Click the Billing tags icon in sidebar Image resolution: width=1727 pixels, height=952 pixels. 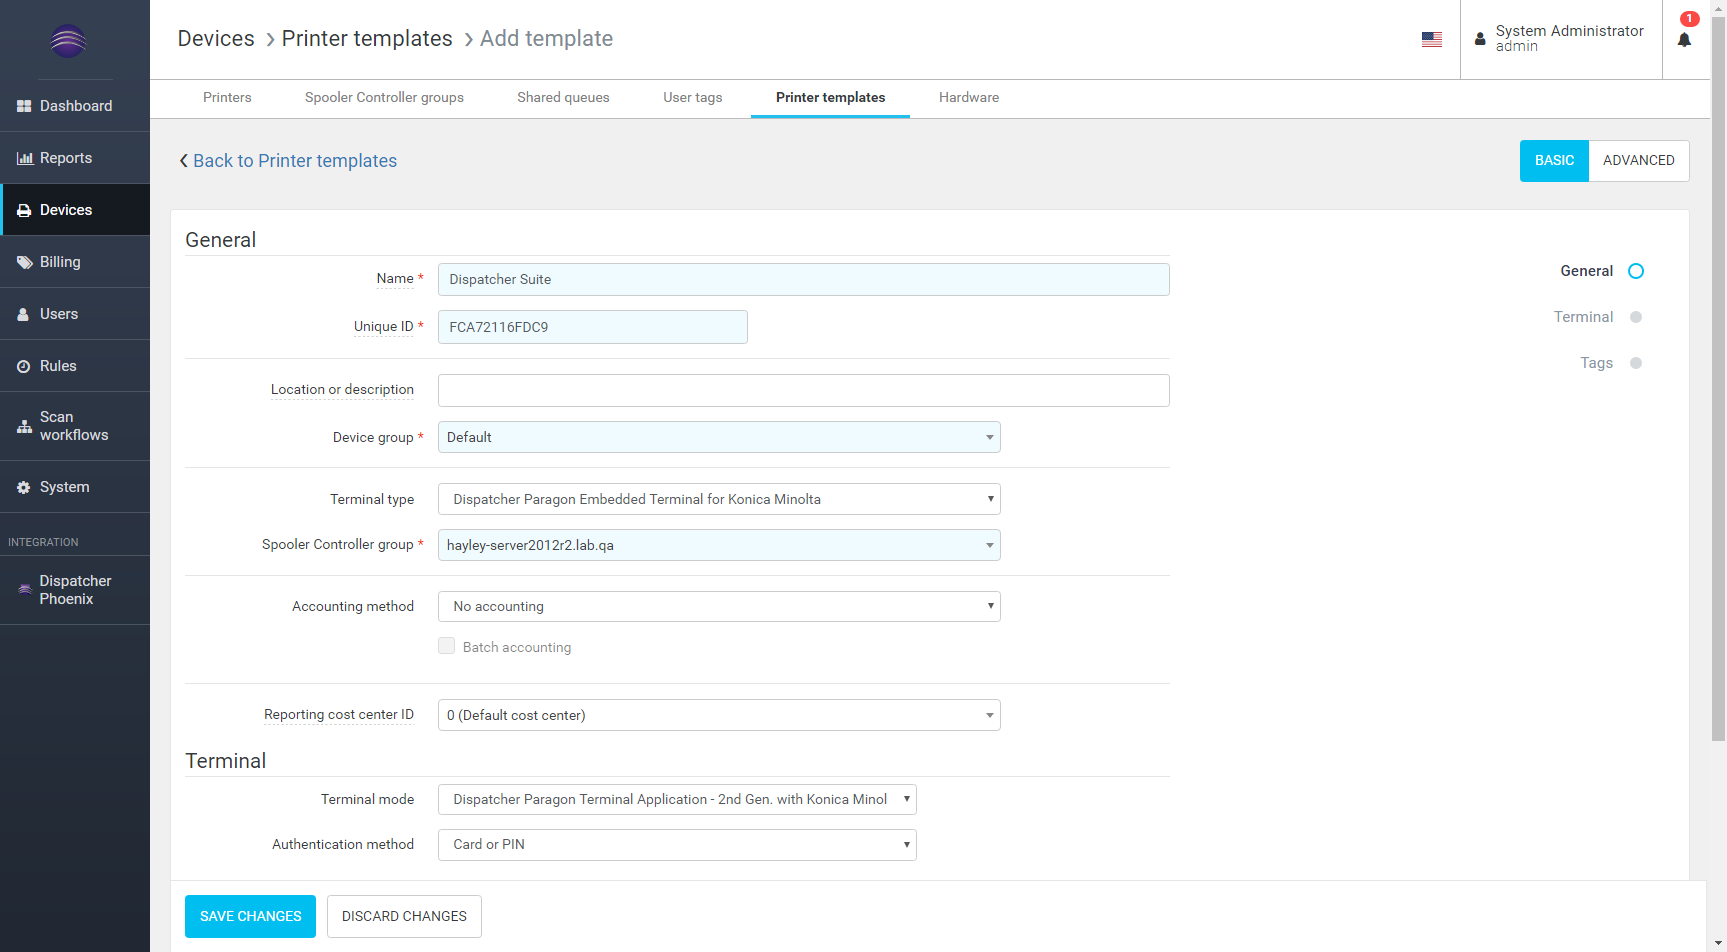pyautogui.click(x=25, y=262)
